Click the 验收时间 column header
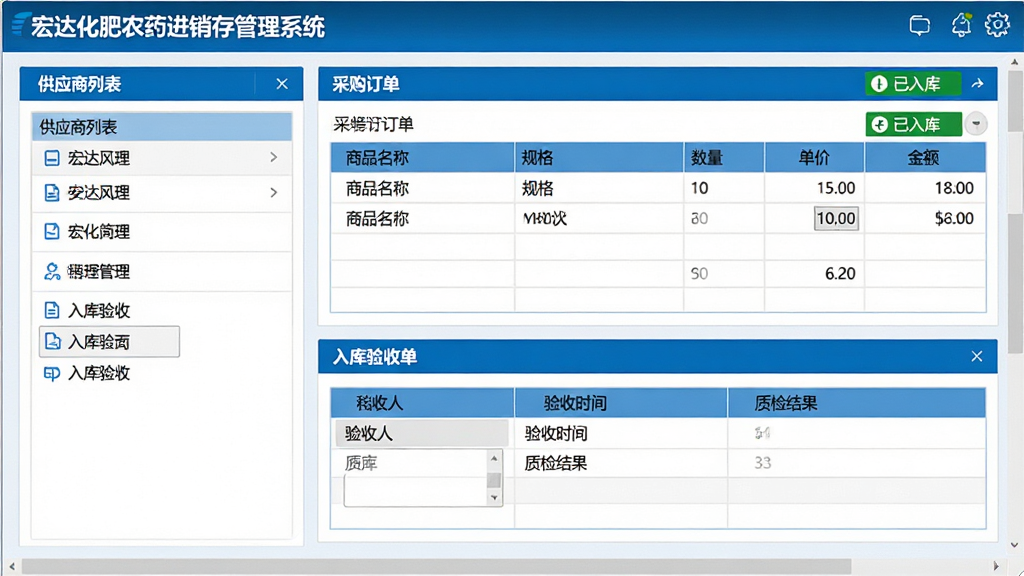Screen dimensions: 1024x576 [x=621, y=403]
